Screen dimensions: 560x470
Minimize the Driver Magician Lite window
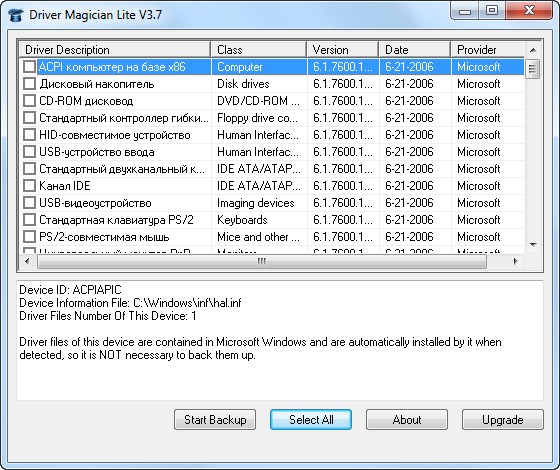pos(465,11)
